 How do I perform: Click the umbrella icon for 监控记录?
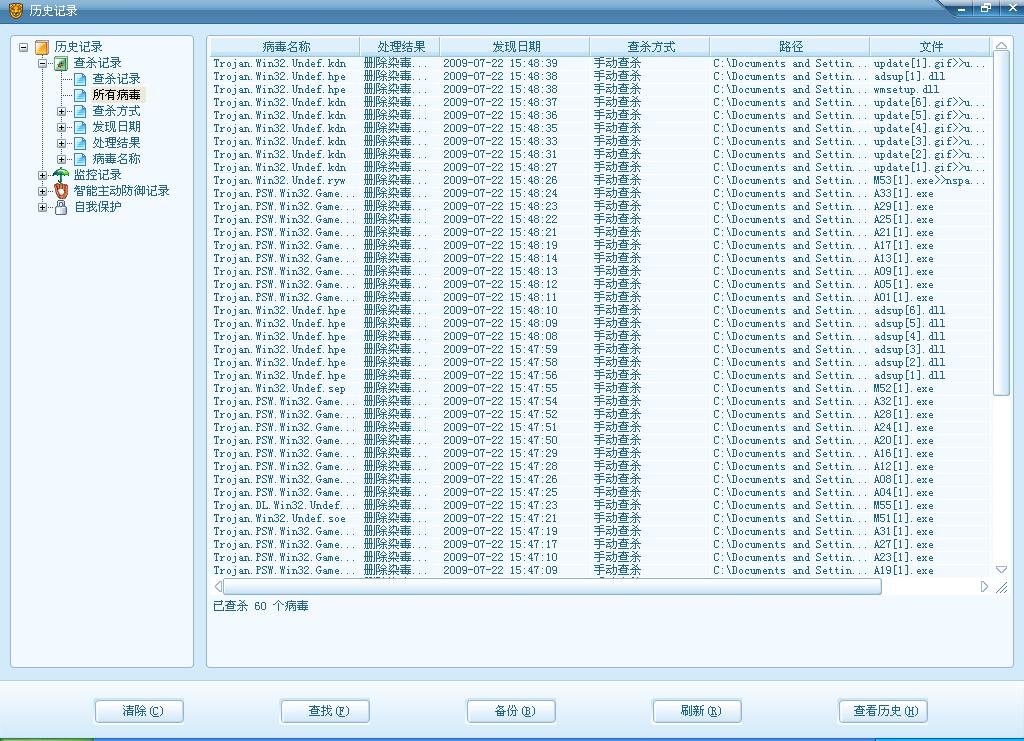[61, 175]
